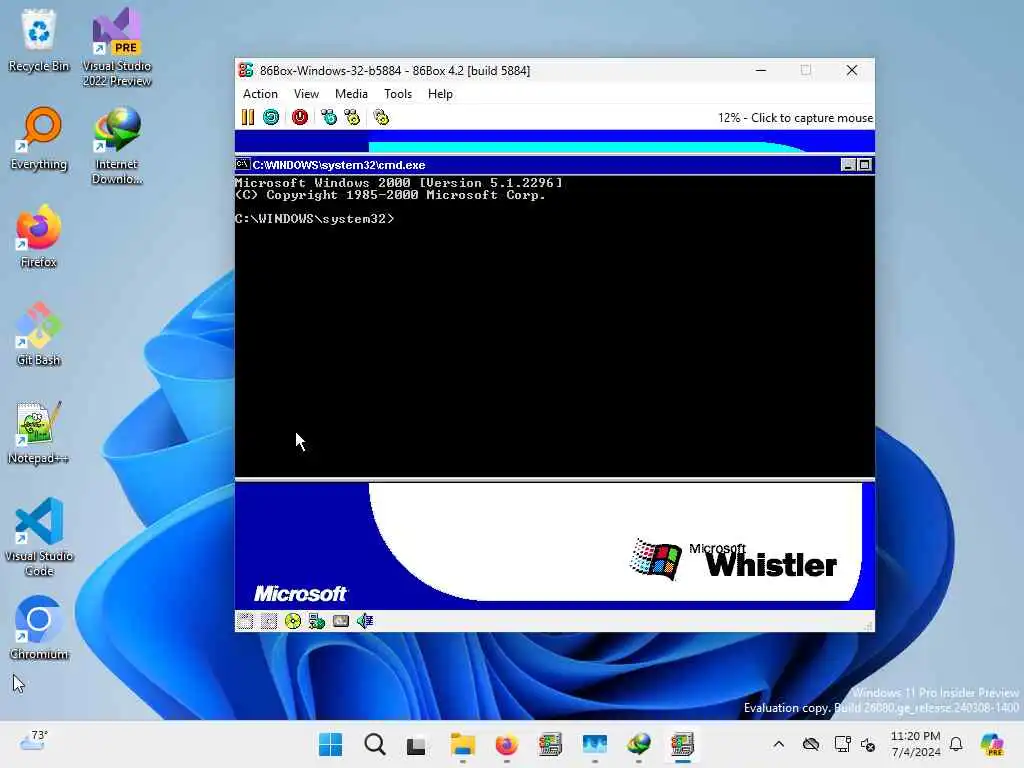The height and width of the screenshot is (768, 1024).
Task: Maximize the emulated cmd.exe window
Action: click(864, 165)
